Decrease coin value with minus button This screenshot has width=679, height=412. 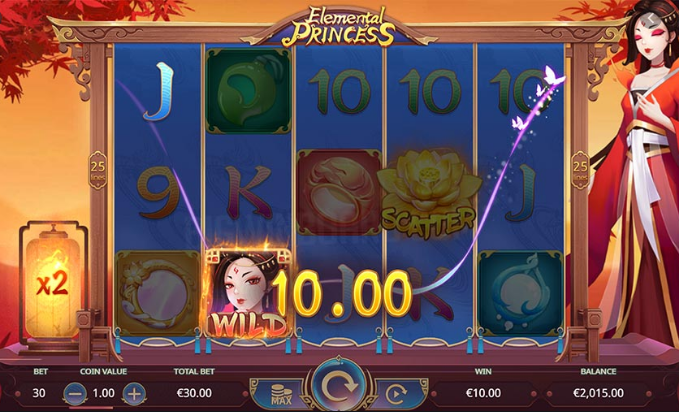75,393
